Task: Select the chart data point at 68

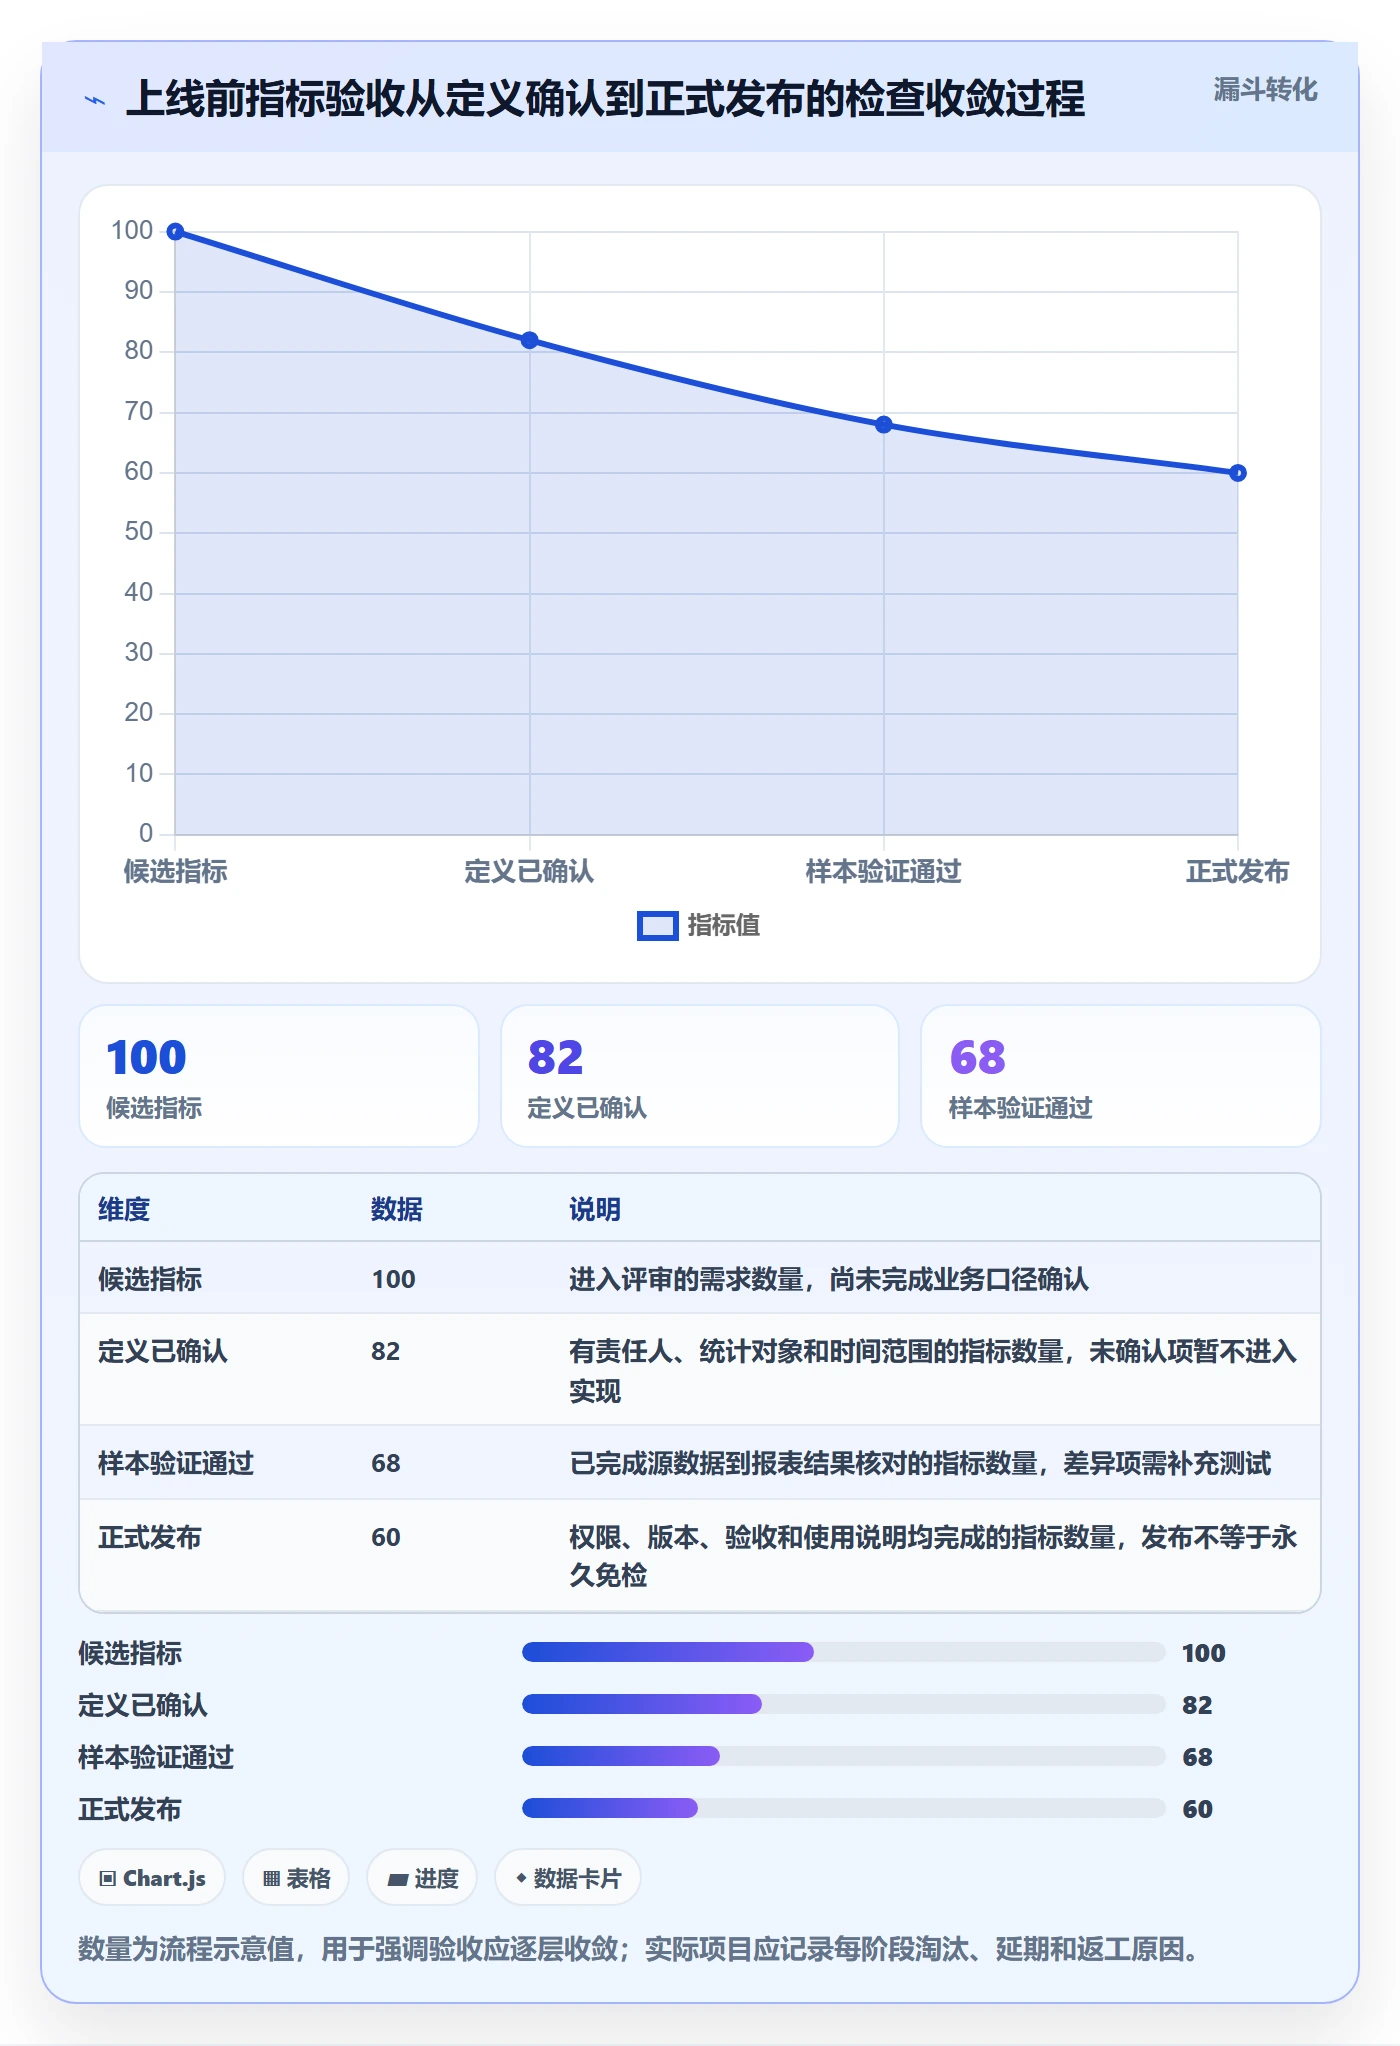Action: (x=884, y=425)
